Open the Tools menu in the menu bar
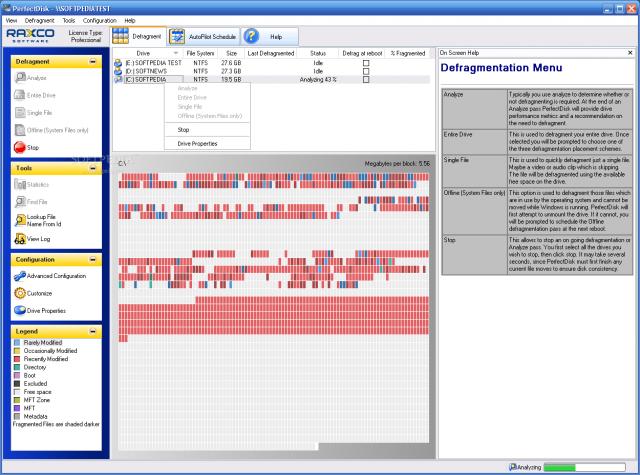This screenshot has width=640, height=475. (x=69, y=20)
